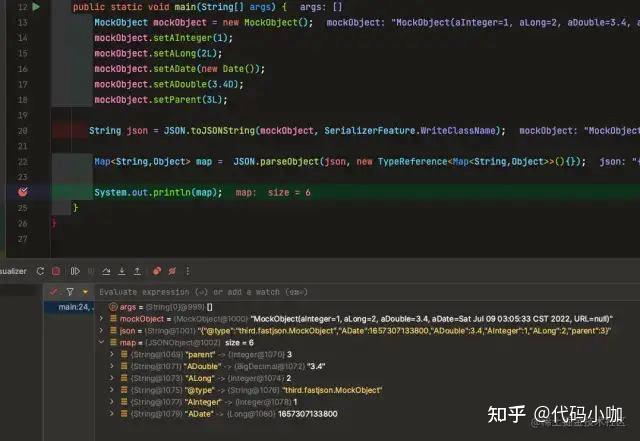Click the "new MockObject()" constructor call
640x441 pixels.
tap(268, 22)
